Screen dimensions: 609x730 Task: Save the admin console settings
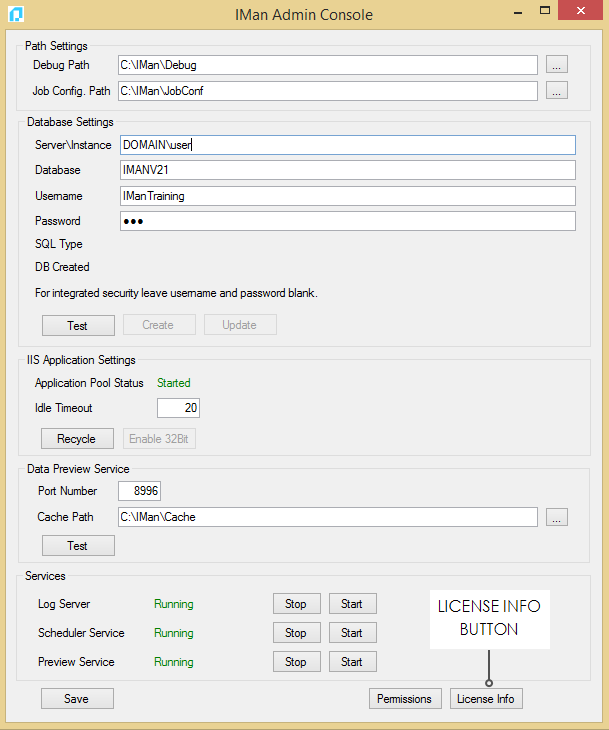pos(77,699)
